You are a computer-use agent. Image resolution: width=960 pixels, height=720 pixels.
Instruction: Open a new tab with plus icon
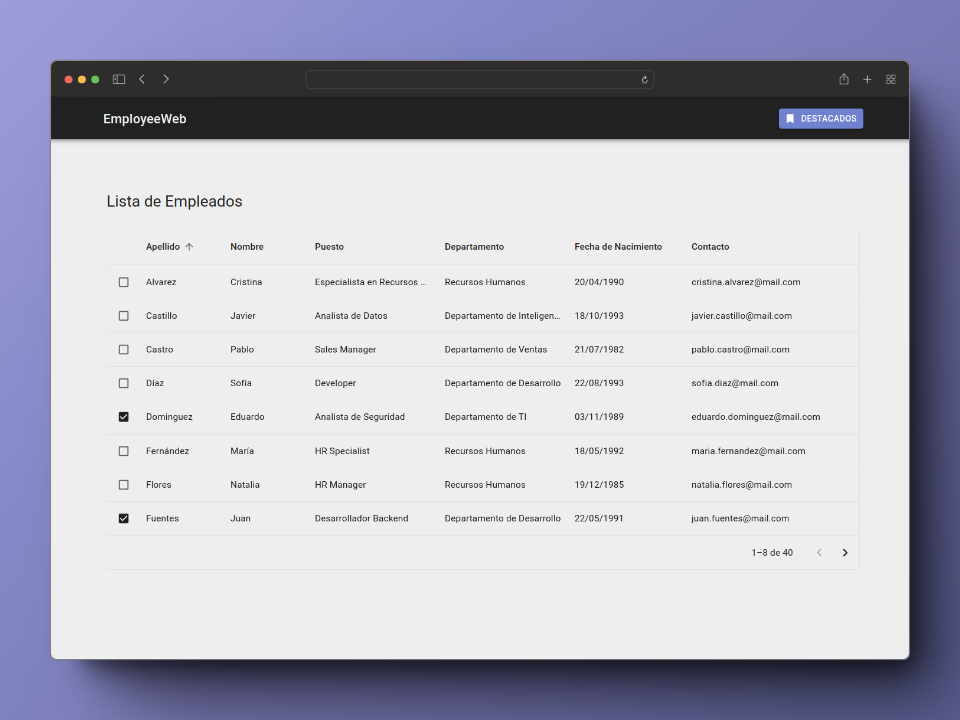pos(867,79)
